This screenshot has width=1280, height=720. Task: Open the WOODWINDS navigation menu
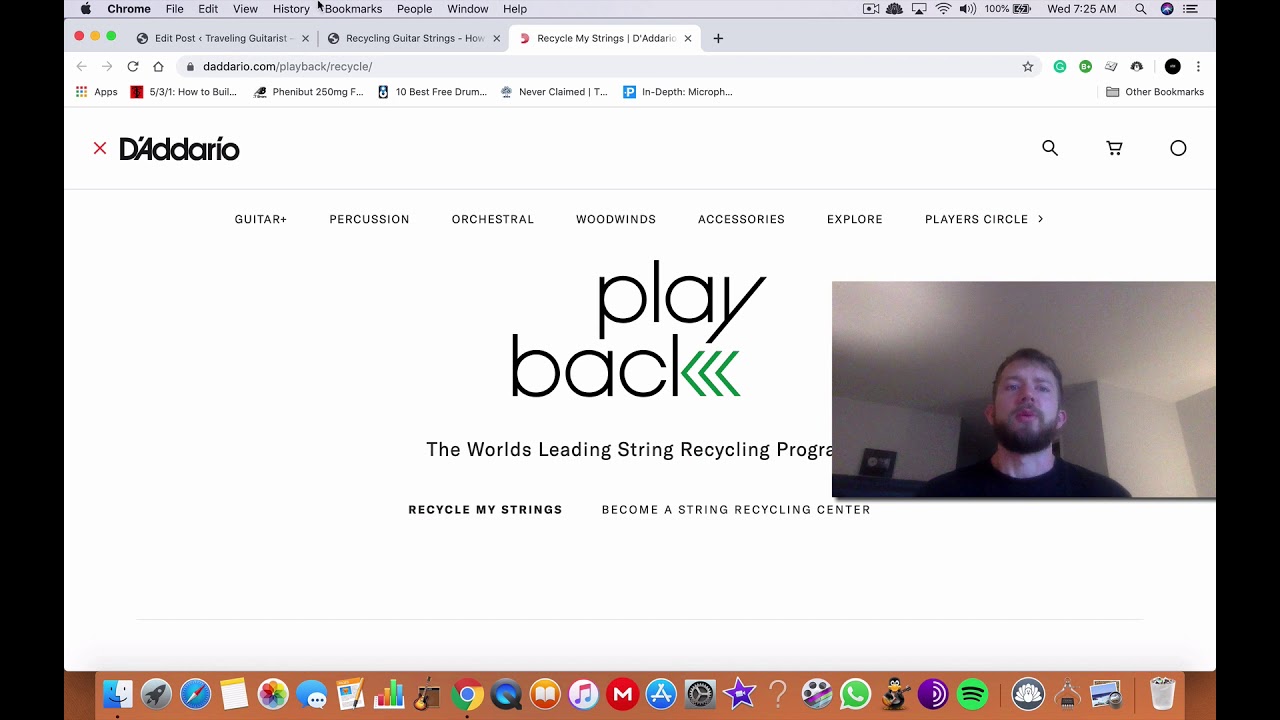(x=616, y=219)
